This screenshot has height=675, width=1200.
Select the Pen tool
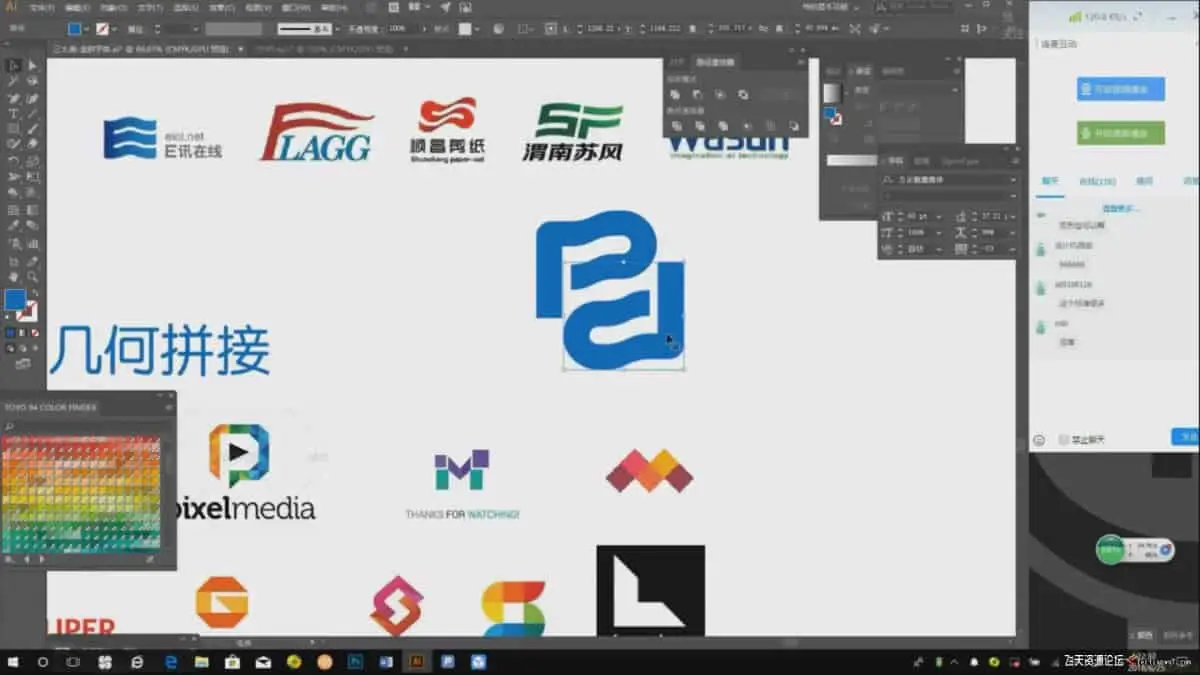tap(14, 98)
